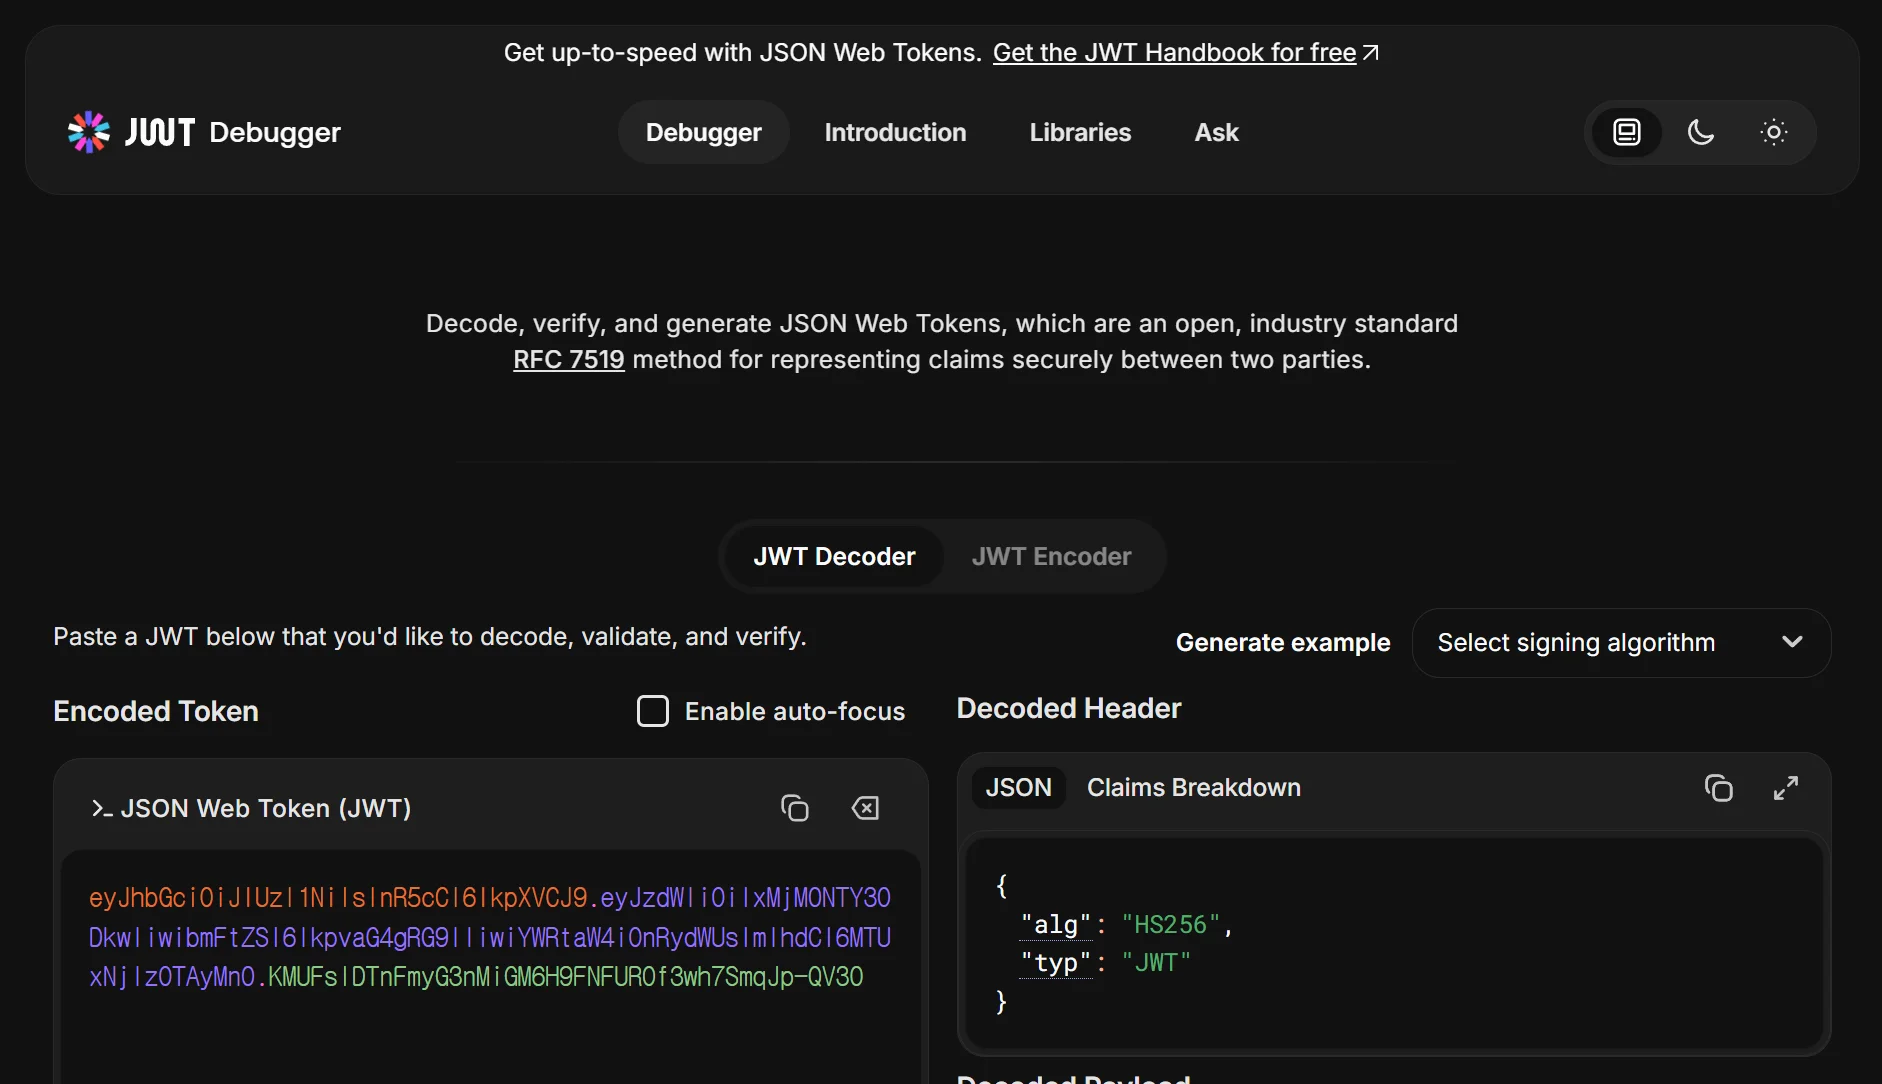Click the Decoded Header heading
This screenshot has height=1084, width=1882.
point(1069,708)
